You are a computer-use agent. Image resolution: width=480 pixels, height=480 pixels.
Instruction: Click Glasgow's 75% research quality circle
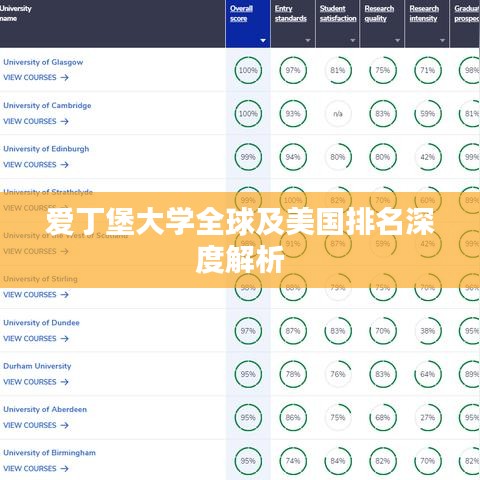coord(383,70)
